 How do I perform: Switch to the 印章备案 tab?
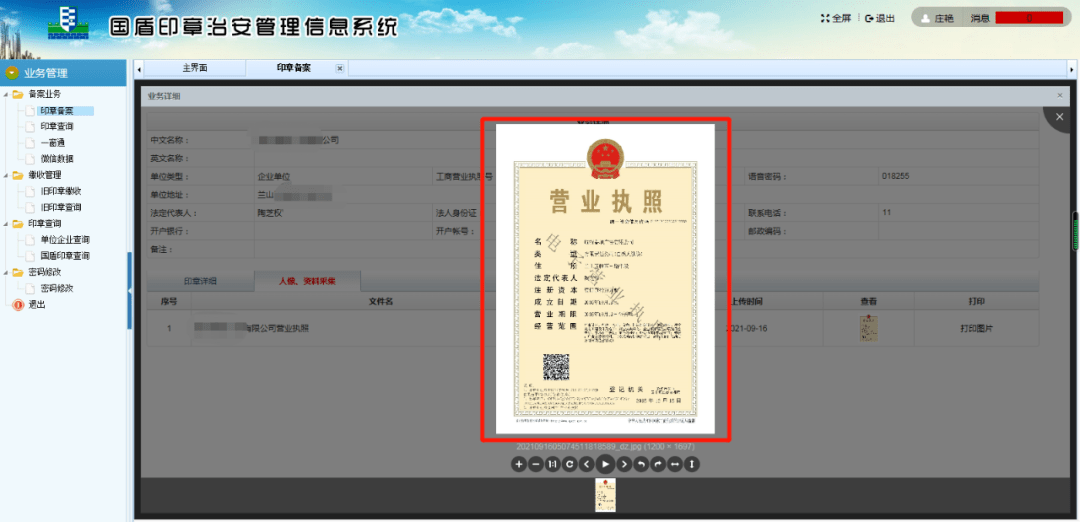tap(294, 68)
